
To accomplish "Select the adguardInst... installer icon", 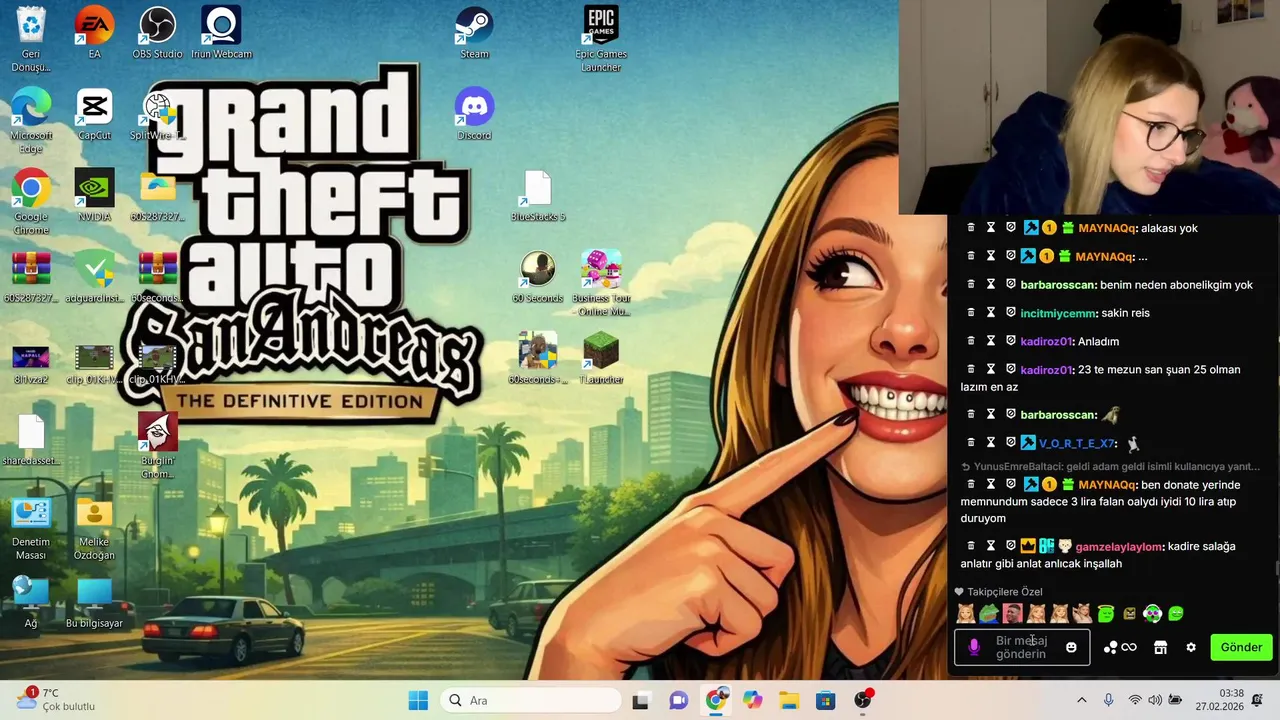I will click(x=94, y=276).
